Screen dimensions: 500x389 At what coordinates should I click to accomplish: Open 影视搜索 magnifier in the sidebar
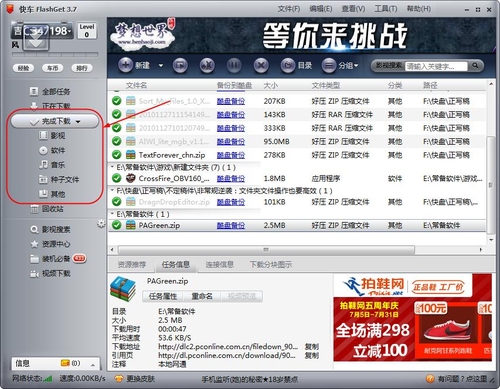34,229
